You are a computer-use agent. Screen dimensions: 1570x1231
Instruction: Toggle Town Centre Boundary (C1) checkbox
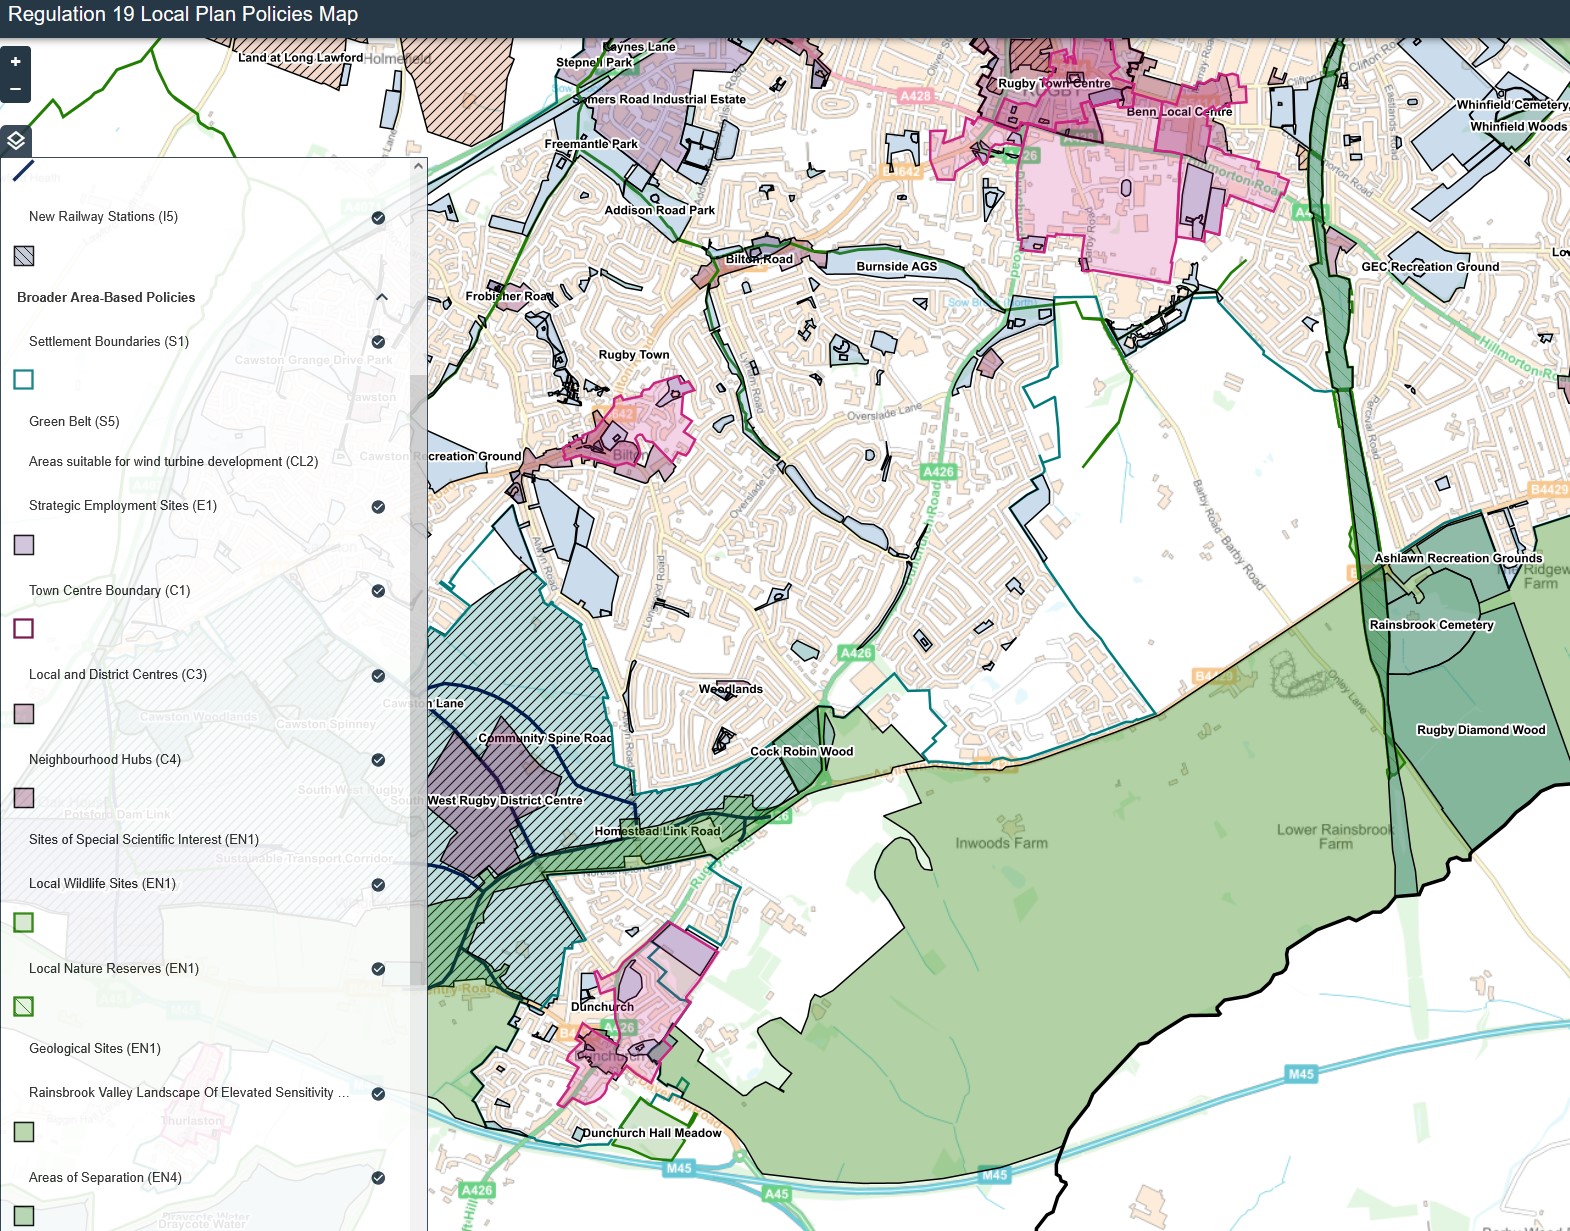click(x=378, y=591)
